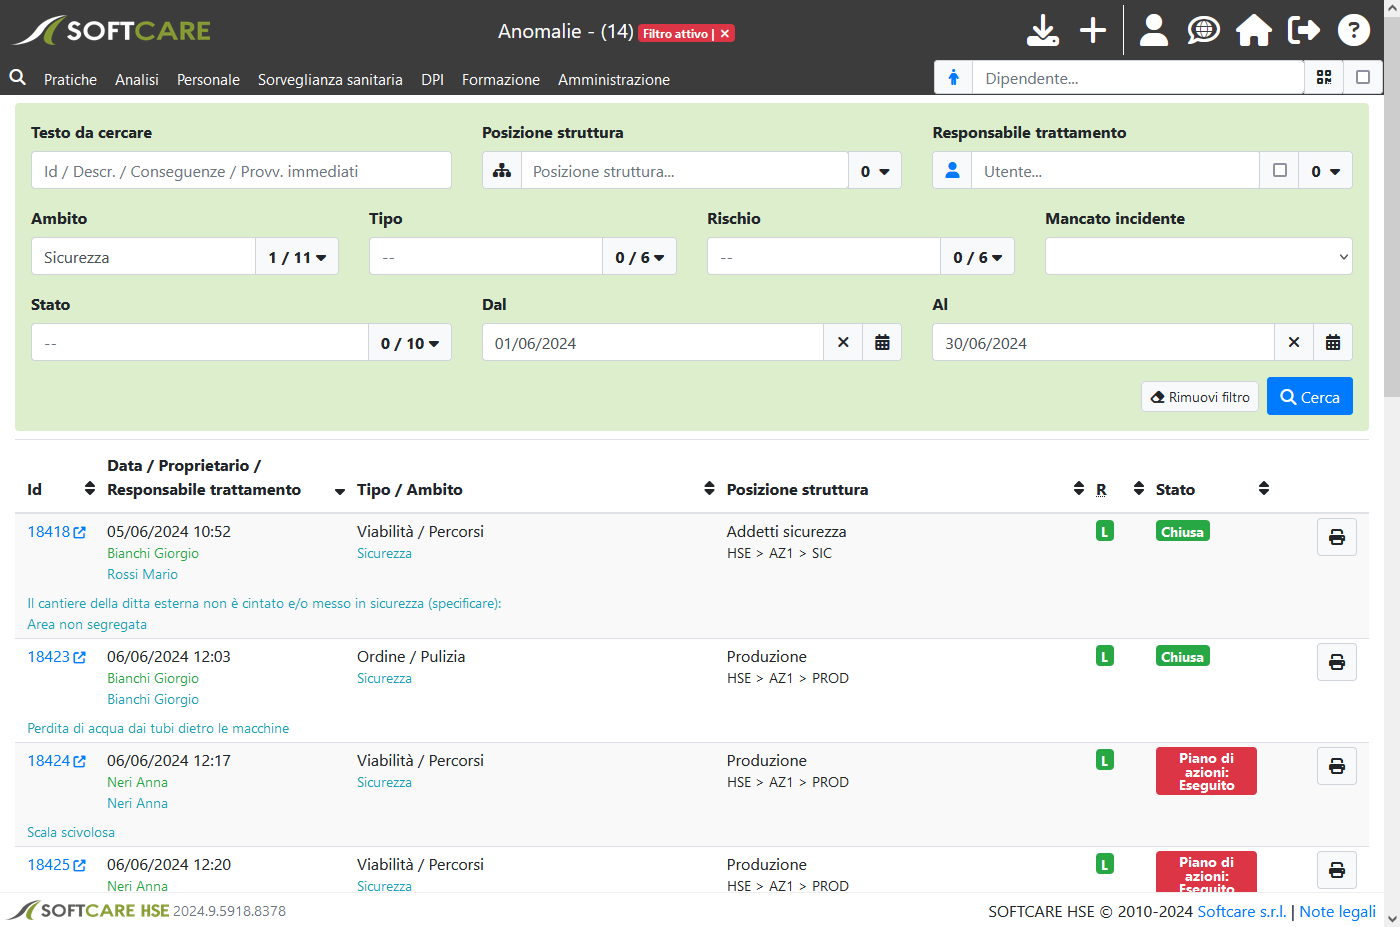Screen dimensions: 1400x927
Task: Click the download icon in header
Action: tap(1043, 30)
